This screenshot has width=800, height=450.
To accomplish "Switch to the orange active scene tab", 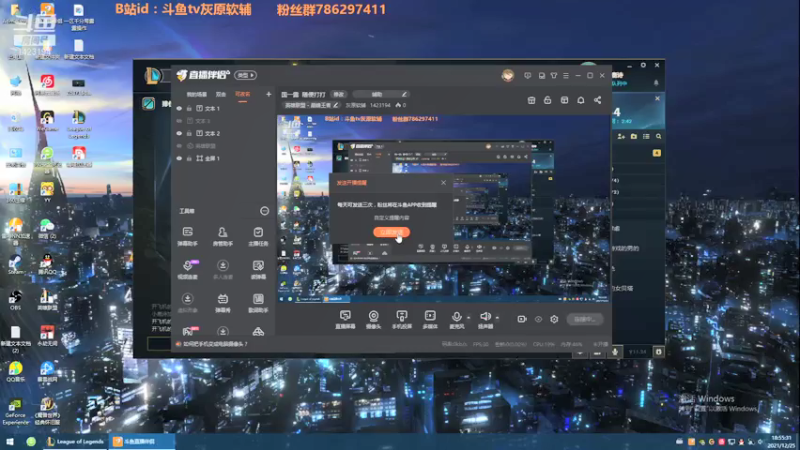I will click(242, 94).
